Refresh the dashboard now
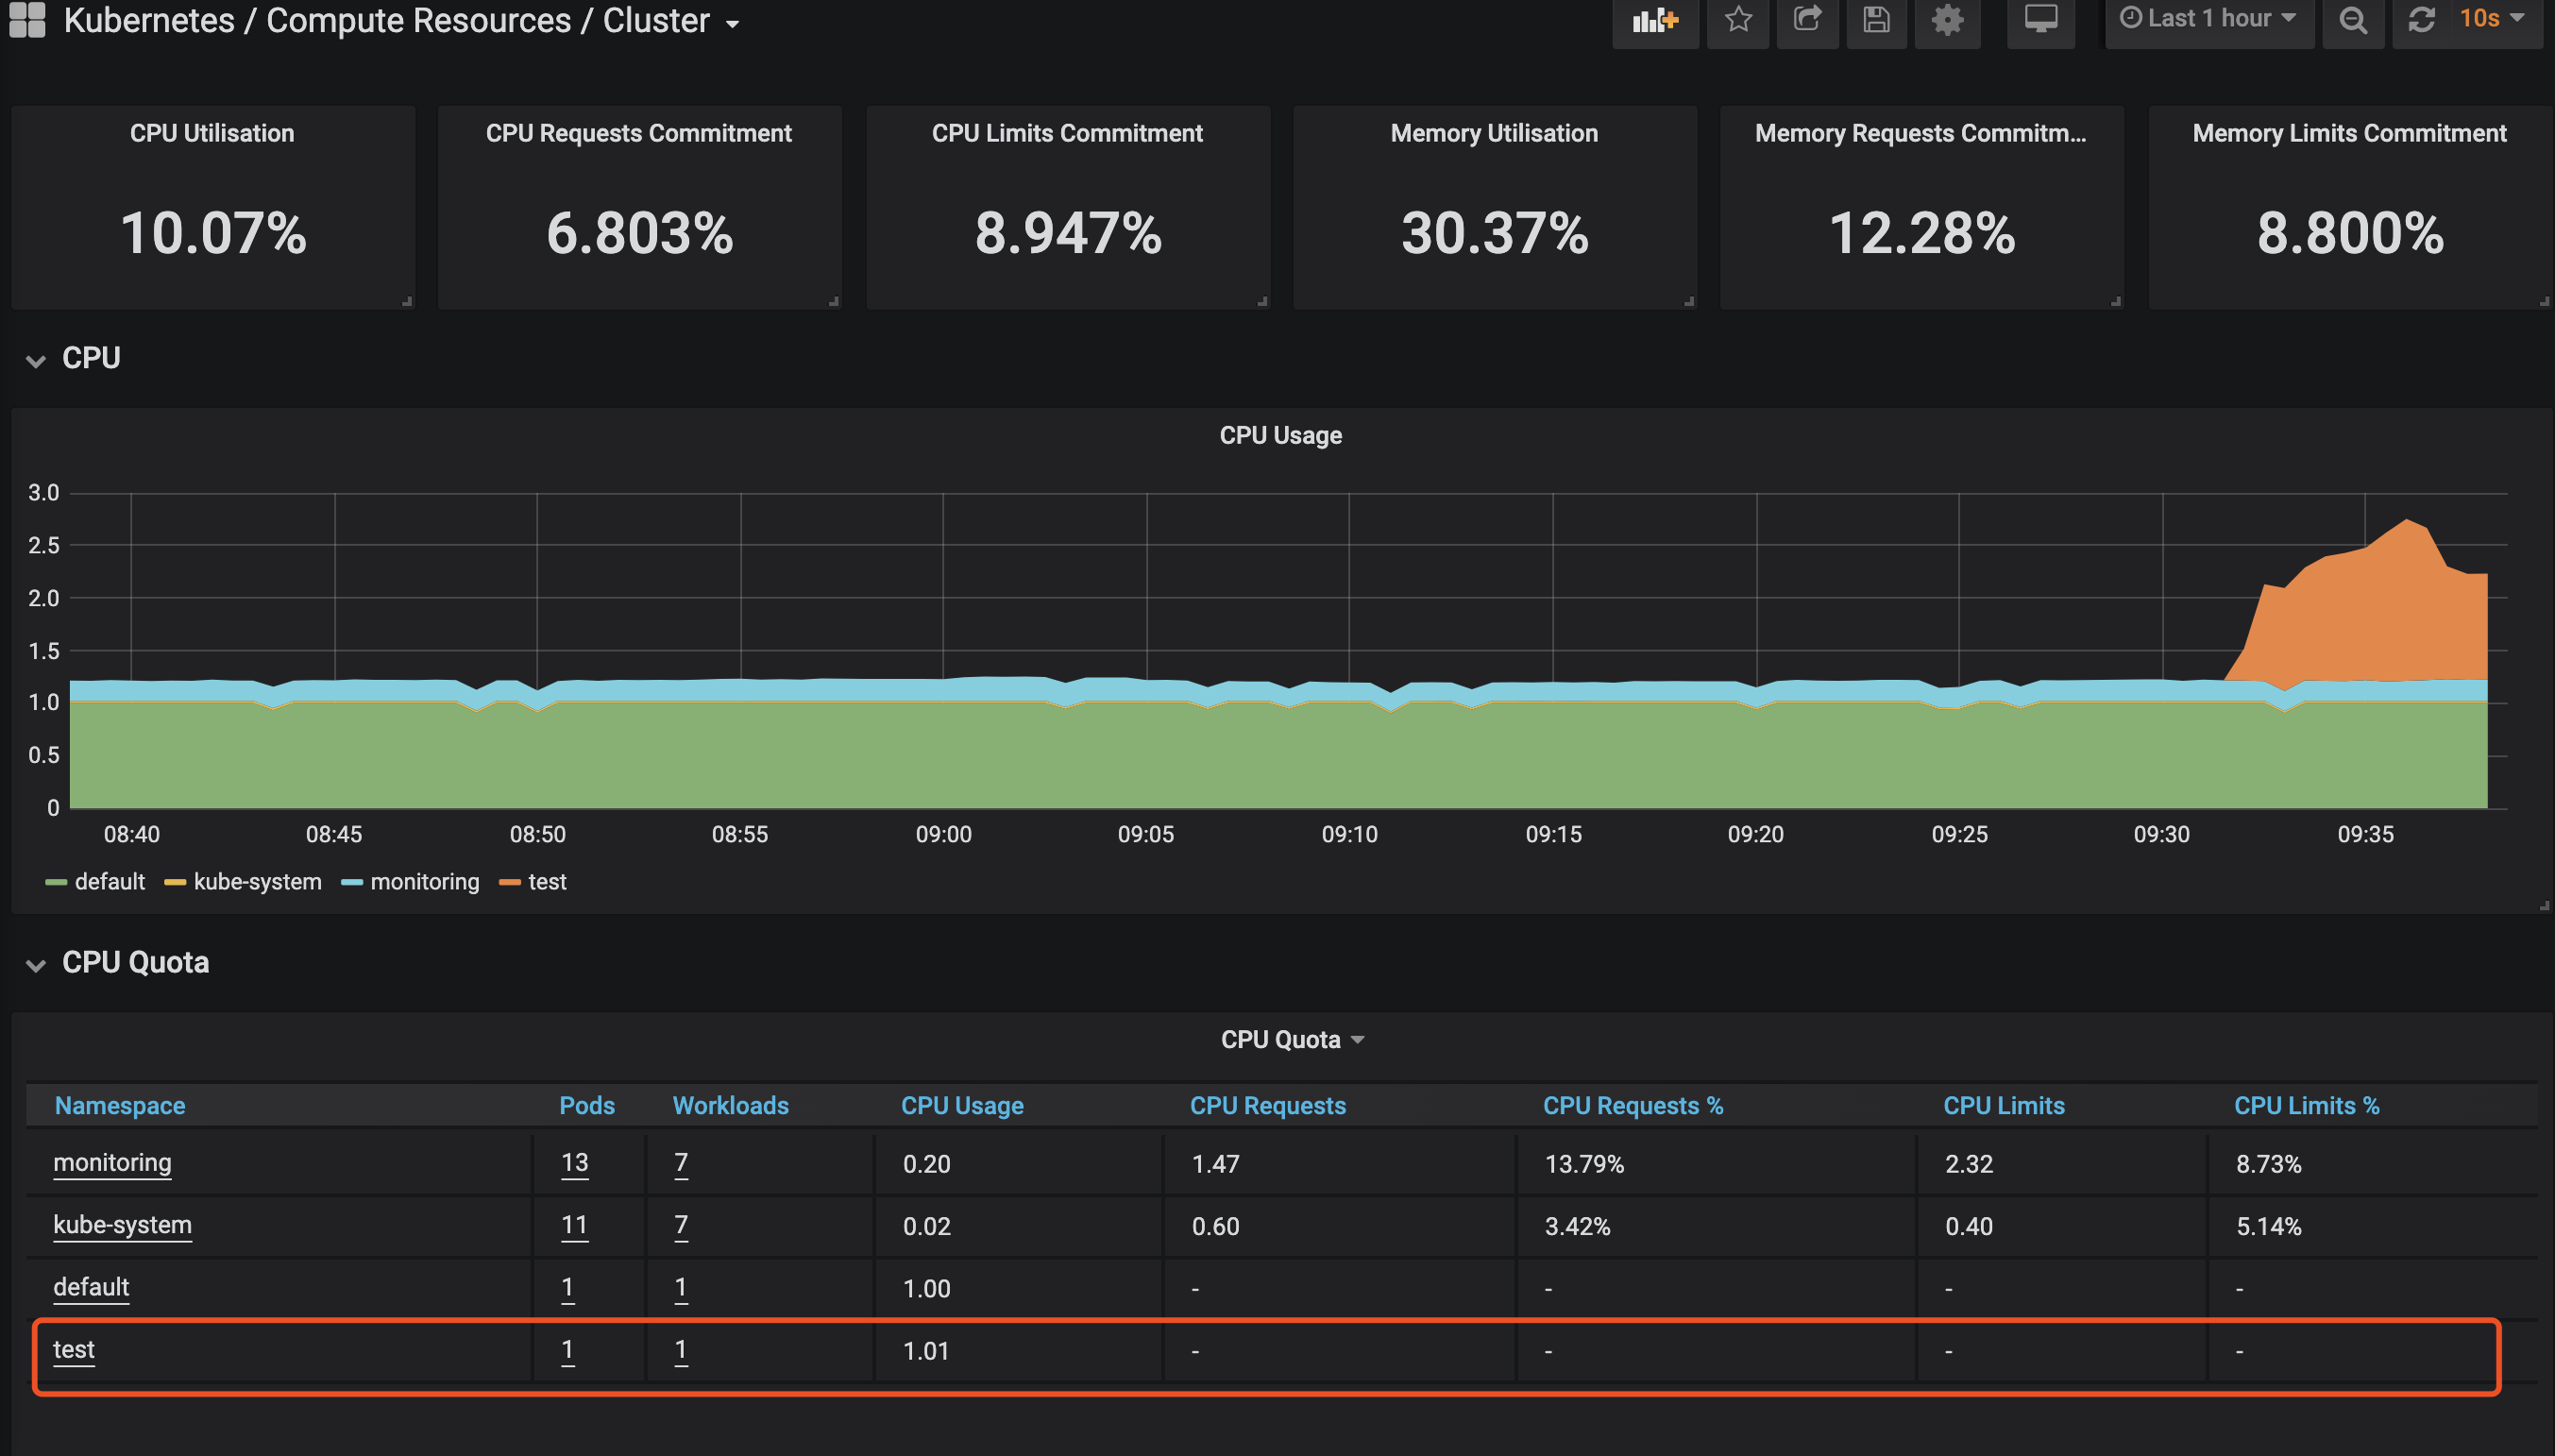Viewport: 2555px width, 1456px height. pyautogui.click(x=2421, y=20)
